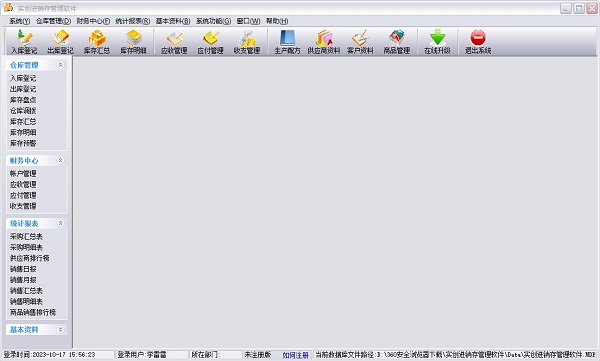Click the 未注册版 status label
600x361 pixels.
pos(258,355)
